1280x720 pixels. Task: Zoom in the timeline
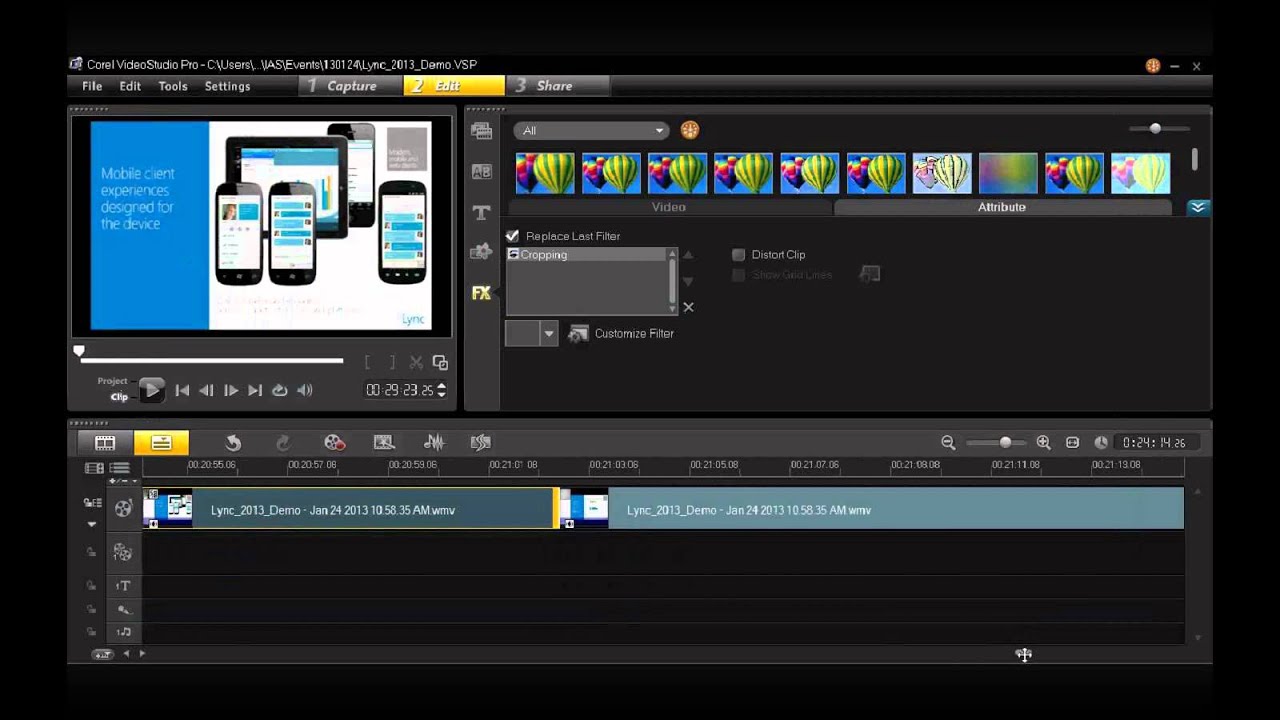tap(1043, 442)
